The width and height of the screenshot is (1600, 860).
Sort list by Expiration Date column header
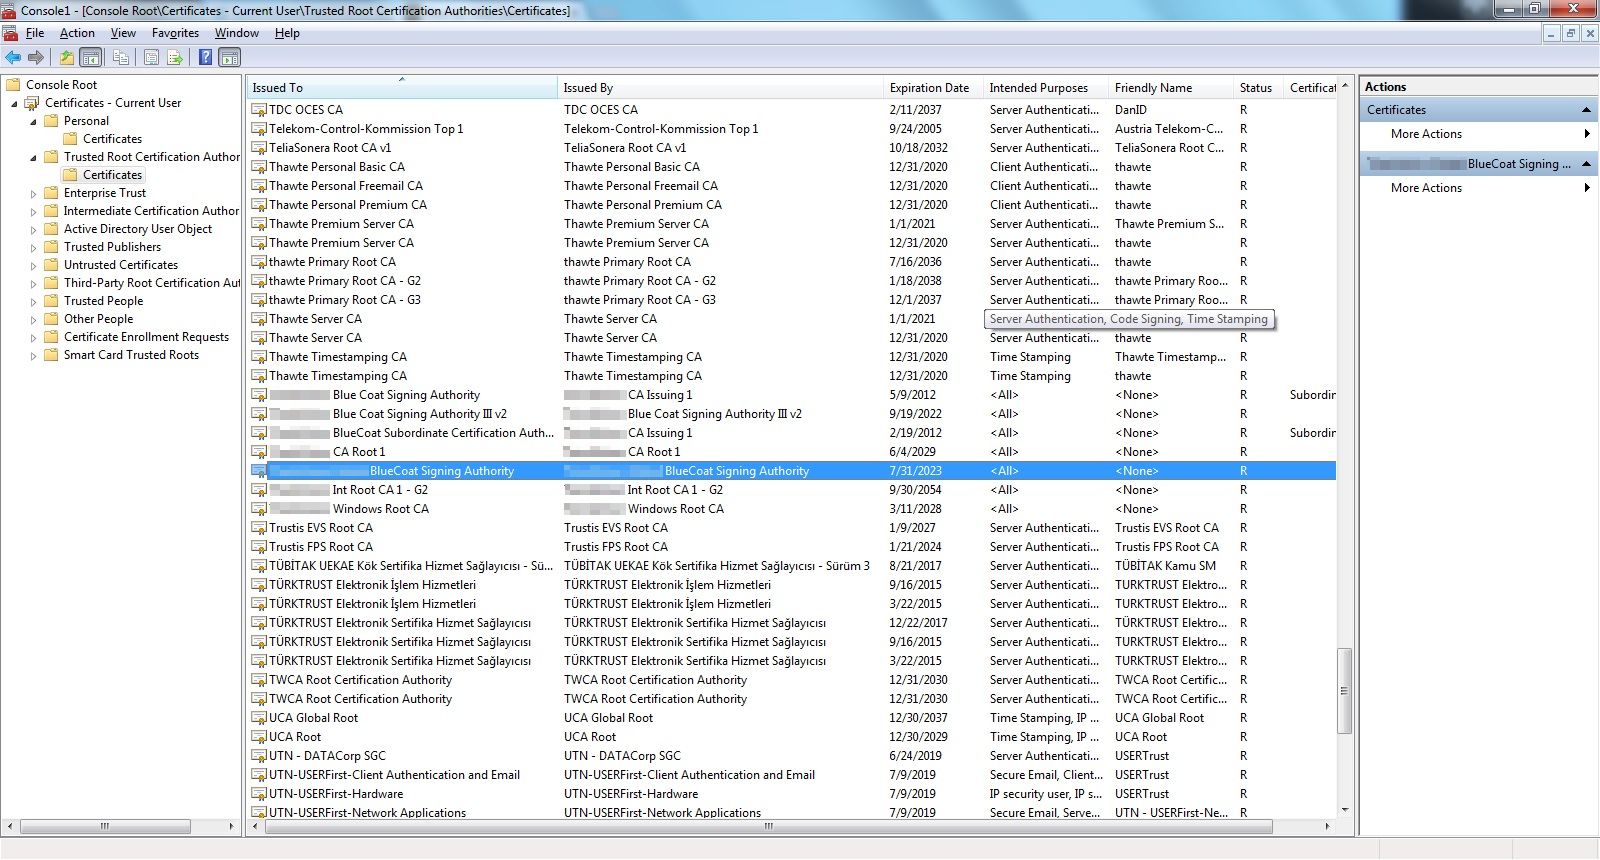pyautogui.click(x=929, y=88)
